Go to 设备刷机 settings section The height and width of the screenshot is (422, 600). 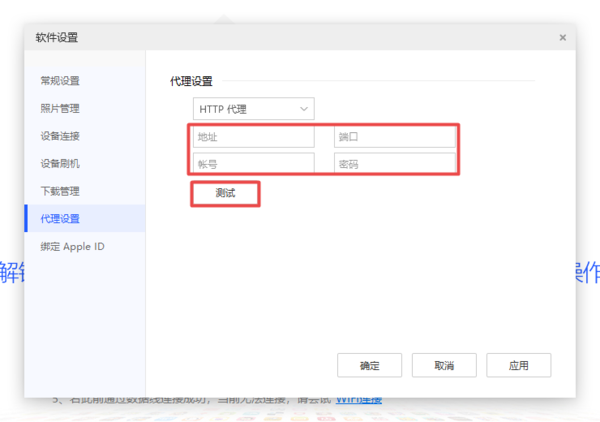[x=60, y=163]
